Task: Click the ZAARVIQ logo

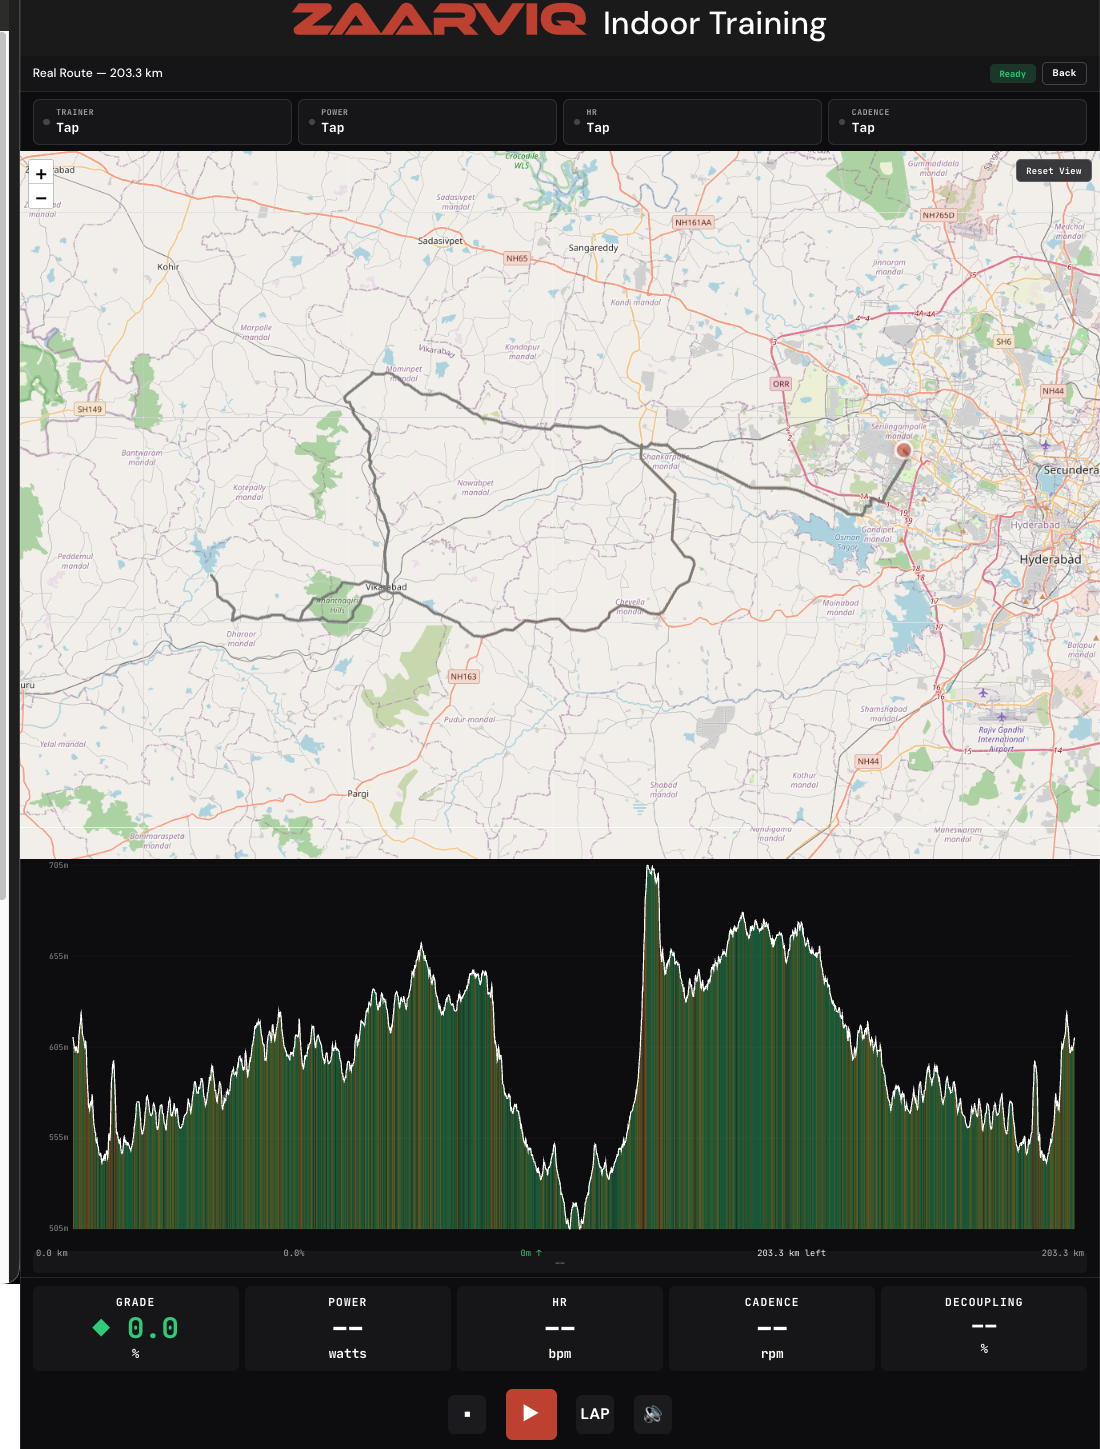Action: (x=439, y=20)
